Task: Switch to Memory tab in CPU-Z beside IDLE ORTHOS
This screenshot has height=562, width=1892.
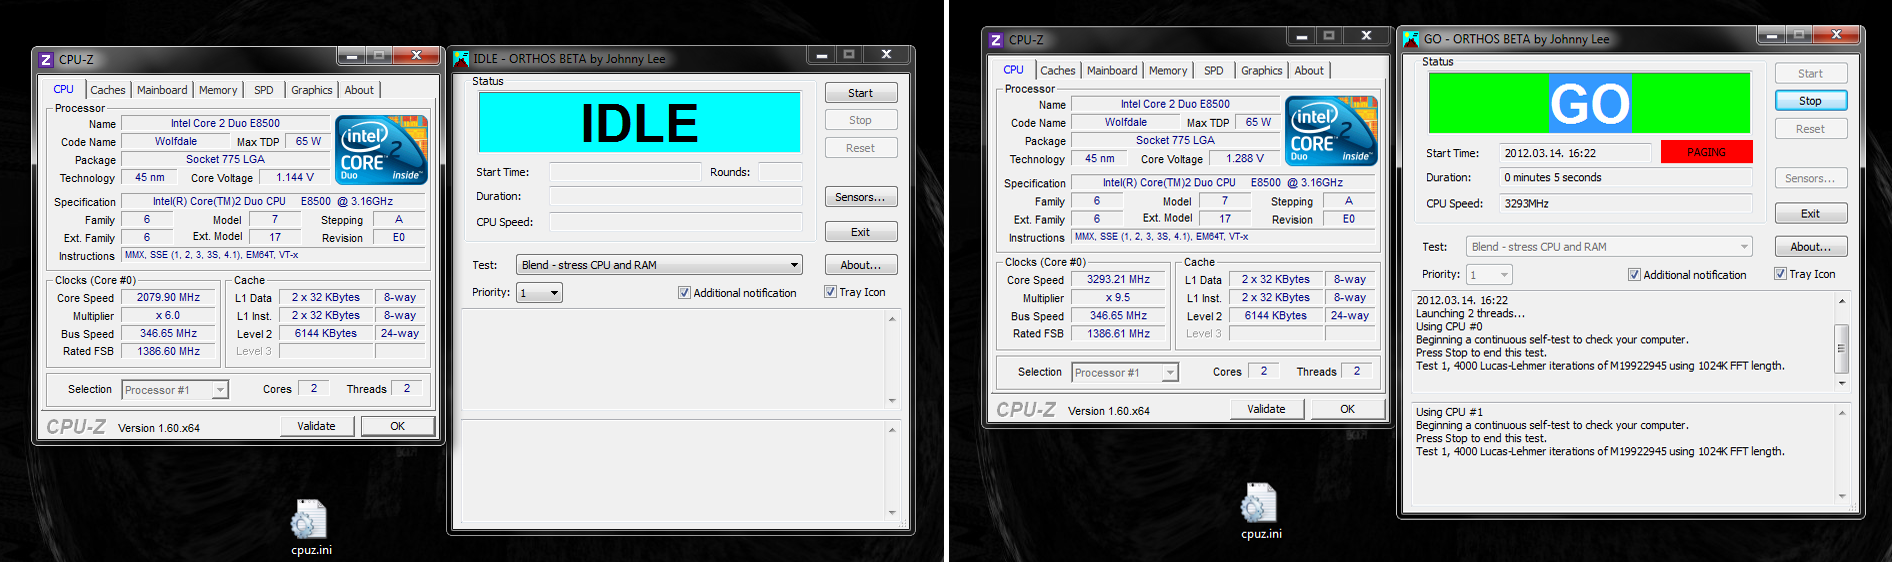Action: pos(218,90)
